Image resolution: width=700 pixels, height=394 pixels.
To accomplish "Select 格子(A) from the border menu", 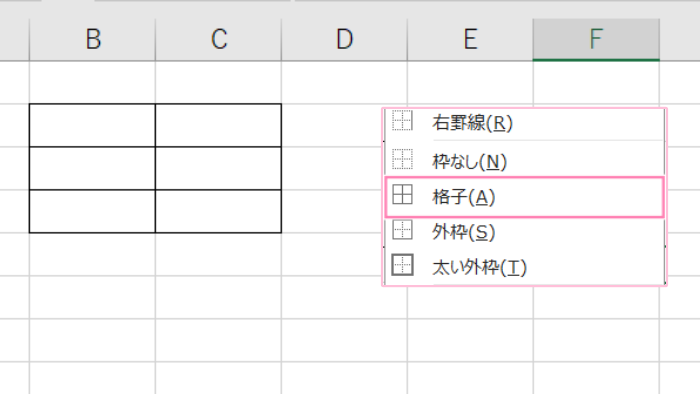I will (x=525, y=197).
